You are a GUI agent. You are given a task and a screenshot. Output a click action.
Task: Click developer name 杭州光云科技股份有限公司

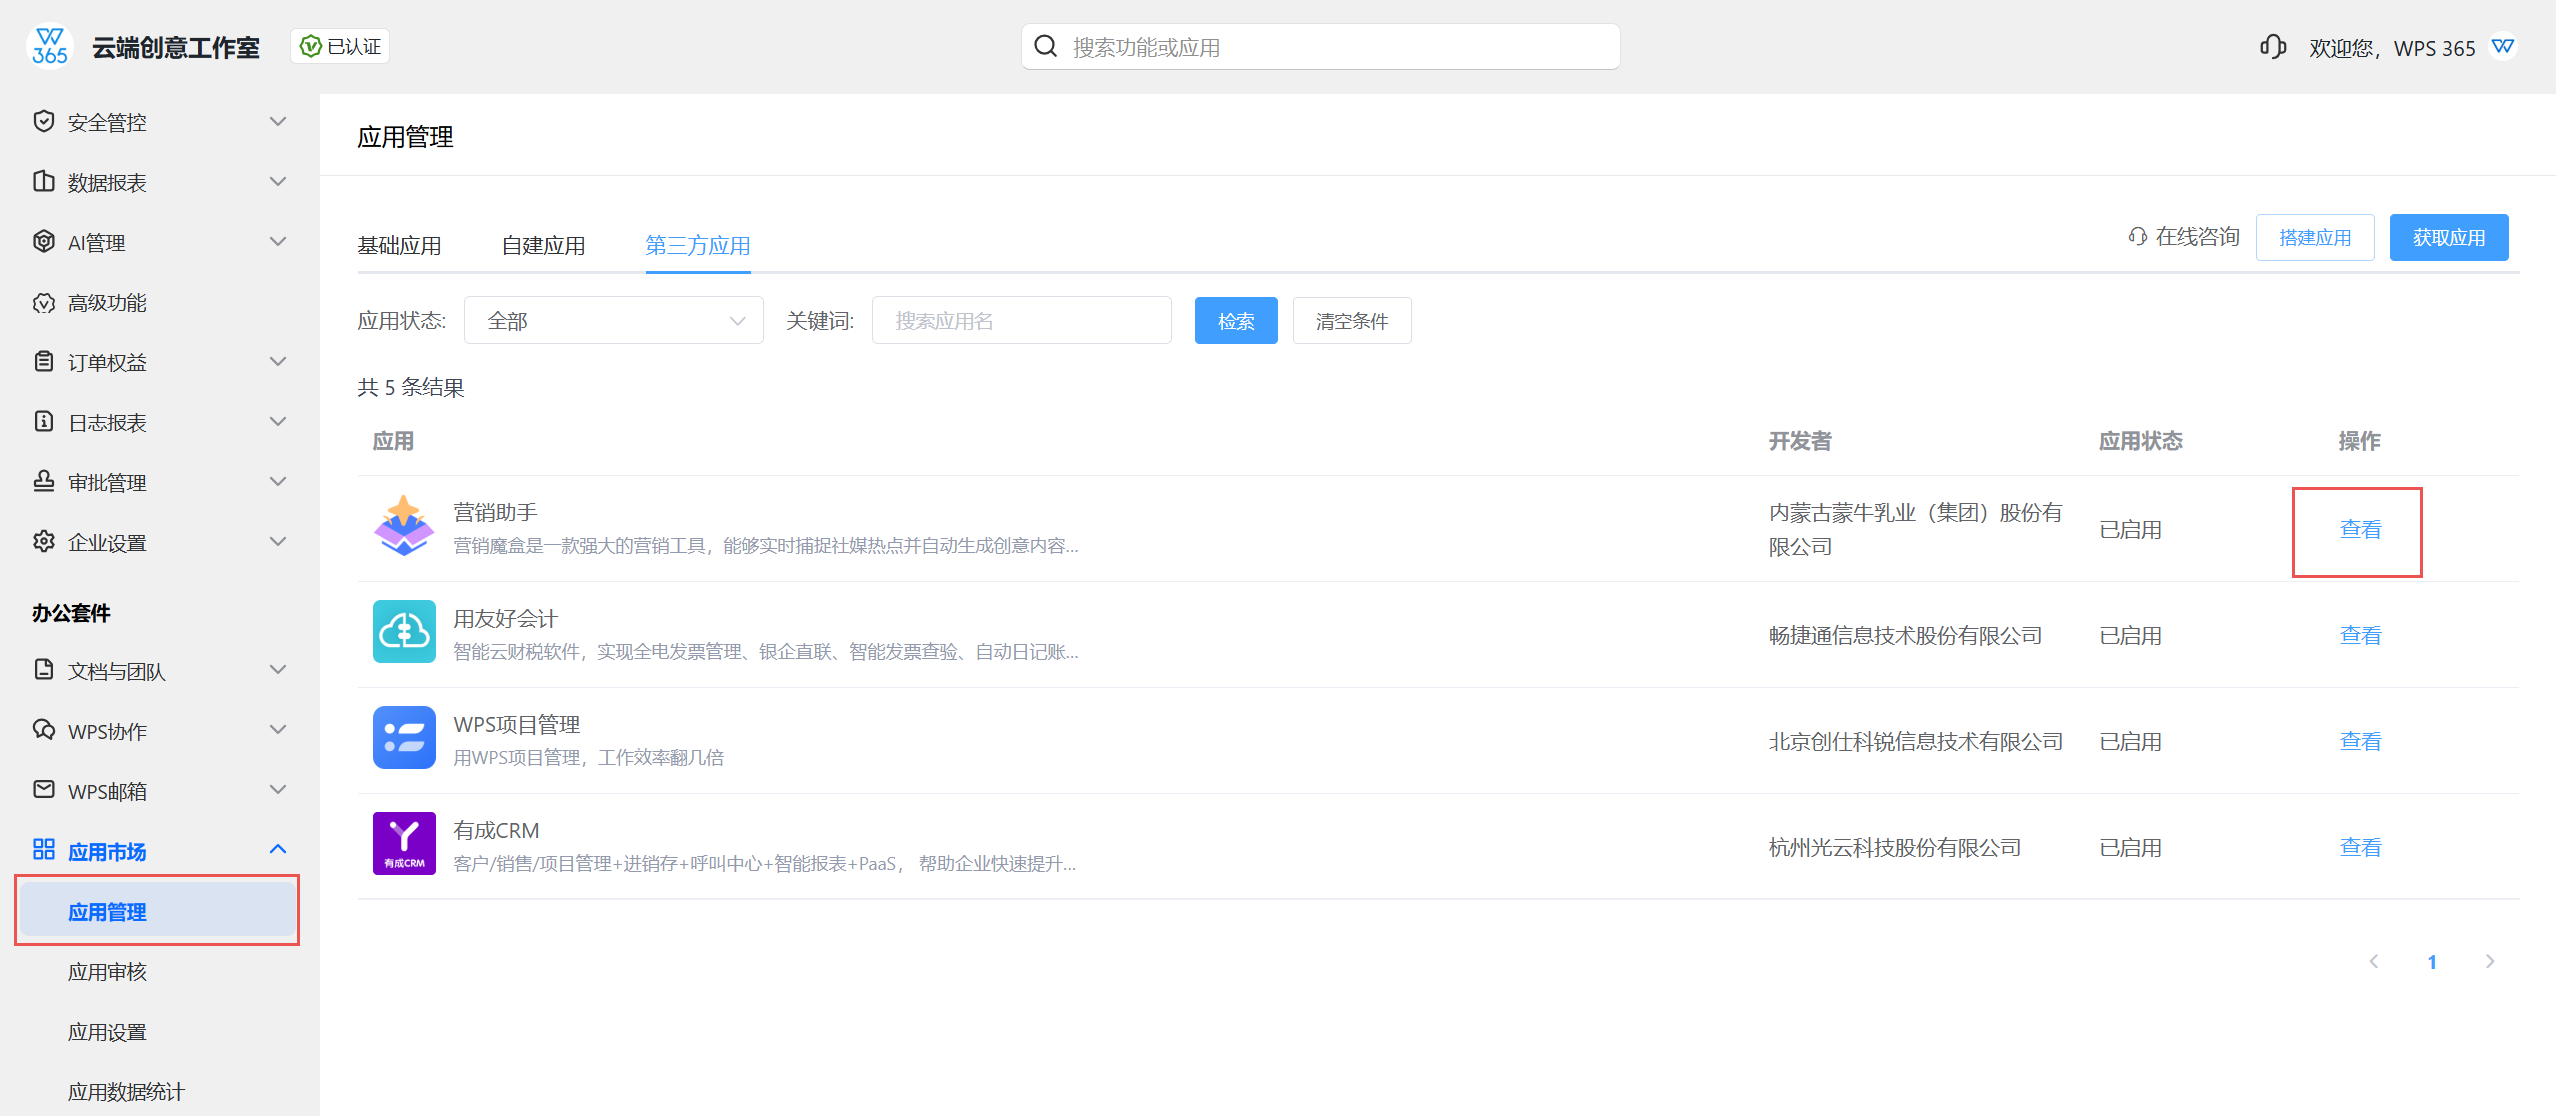point(1895,848)
